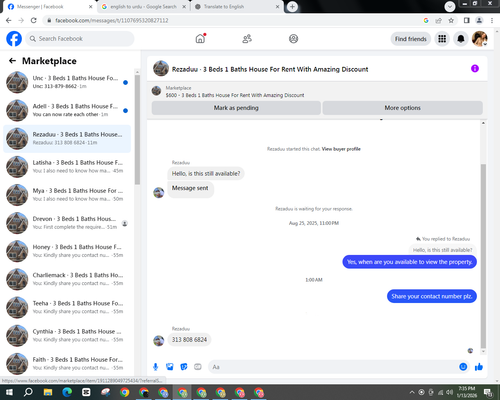500x400 pixels.
Task: Click the chat scrollbar down arrow
Action: (483, 352)
